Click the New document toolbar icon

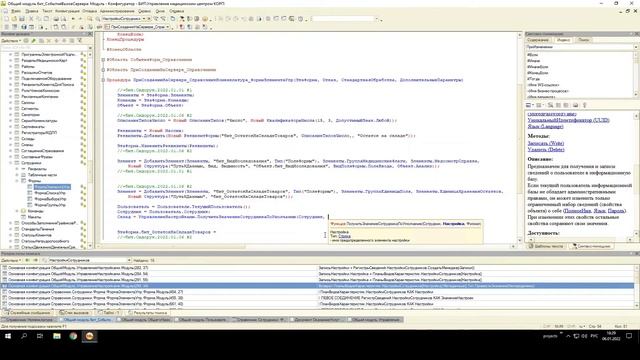click(6, 19)
